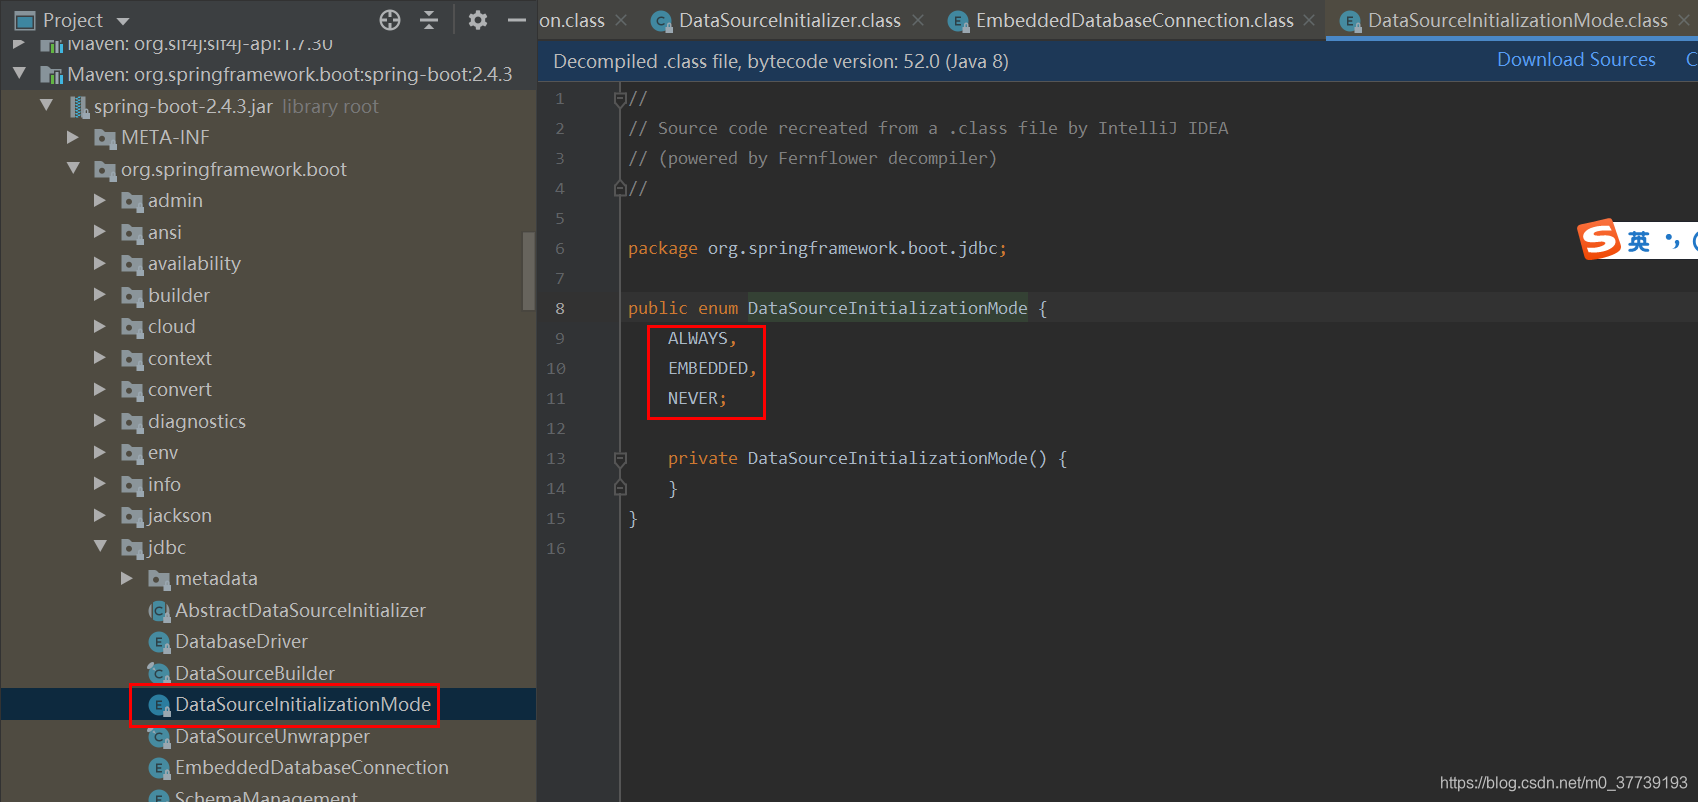The image size is (1698, 802).
Task: Click fold marker at line 4 comment
Action: pyautogui.click(x=620, y=188)
